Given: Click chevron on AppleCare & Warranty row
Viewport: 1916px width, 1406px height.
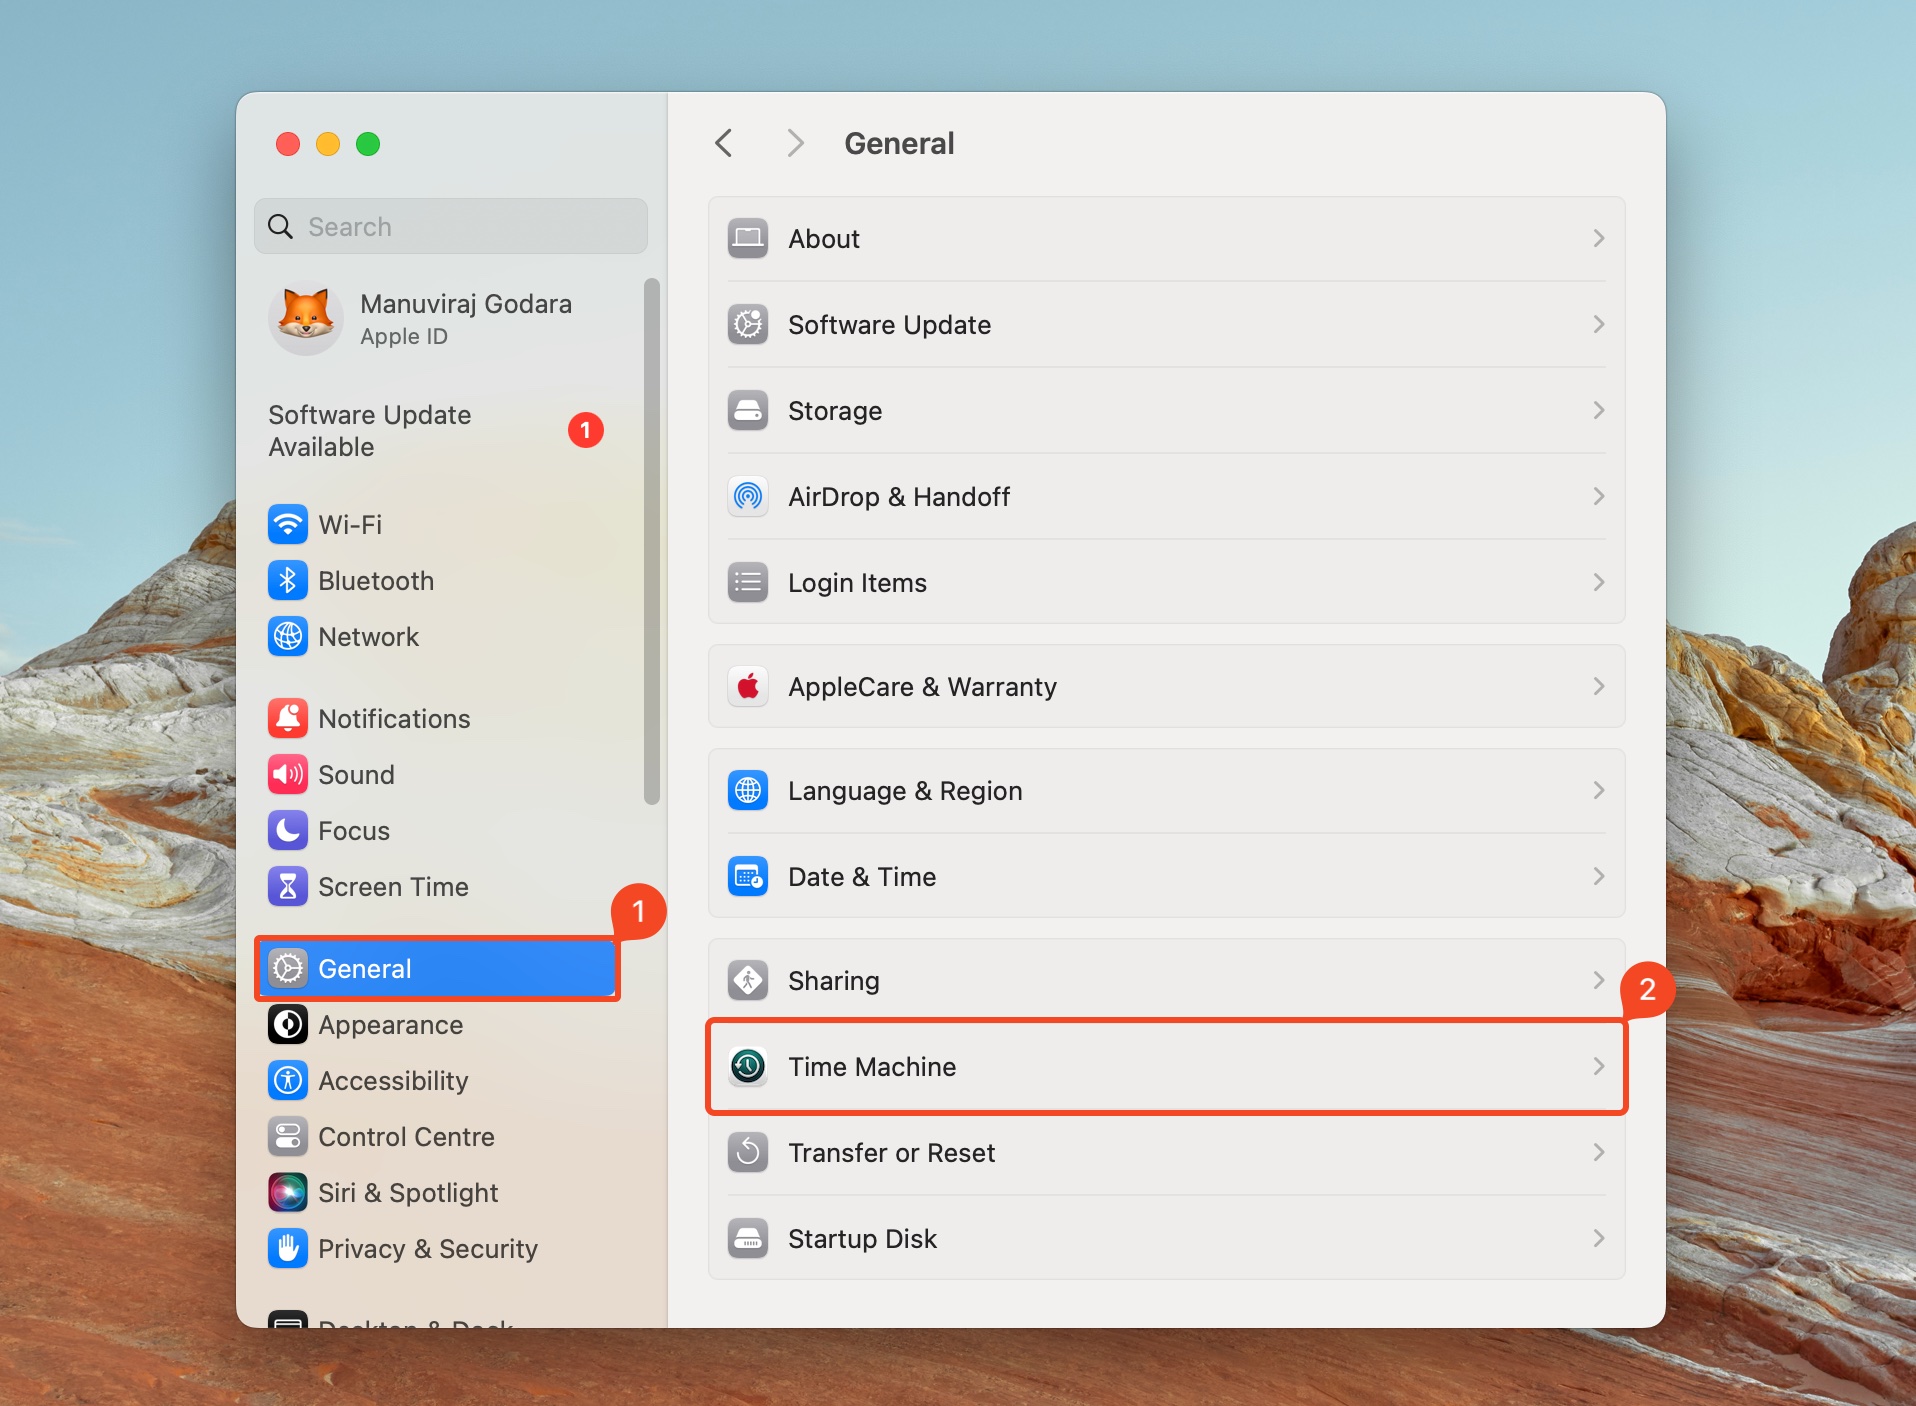Looking at the screenshot, I should pyautogui.click(x=1598, y=686).
